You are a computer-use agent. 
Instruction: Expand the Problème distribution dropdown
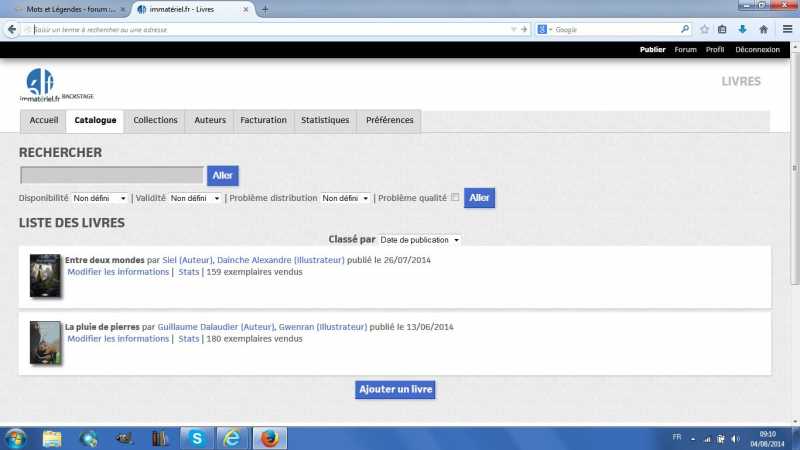pyautogui.click(x=345, y=198)
